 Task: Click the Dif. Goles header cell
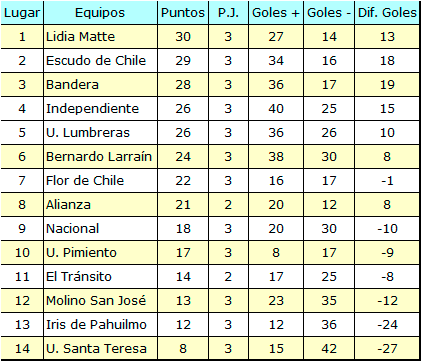click(x=387, y=13)
